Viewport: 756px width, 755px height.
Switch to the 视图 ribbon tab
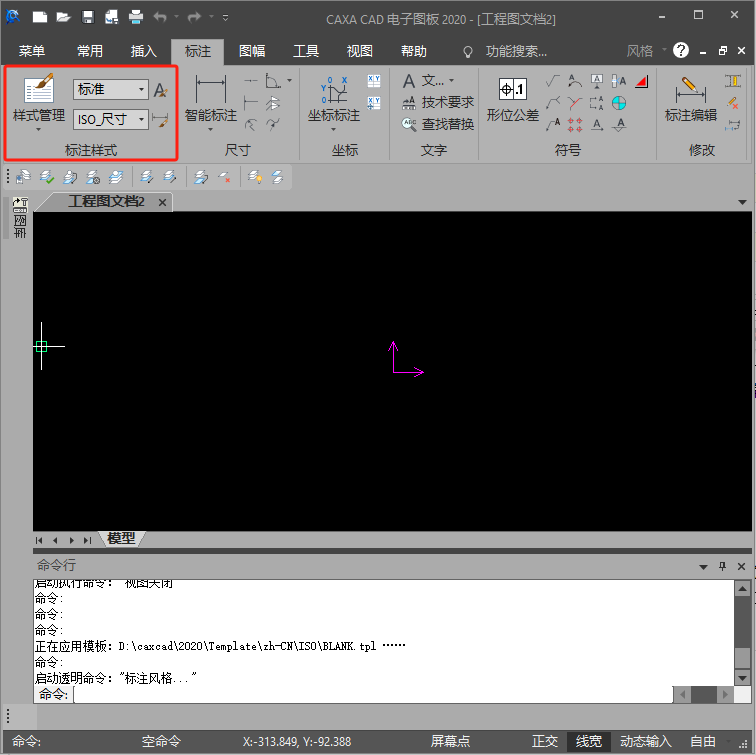[360, 51]
